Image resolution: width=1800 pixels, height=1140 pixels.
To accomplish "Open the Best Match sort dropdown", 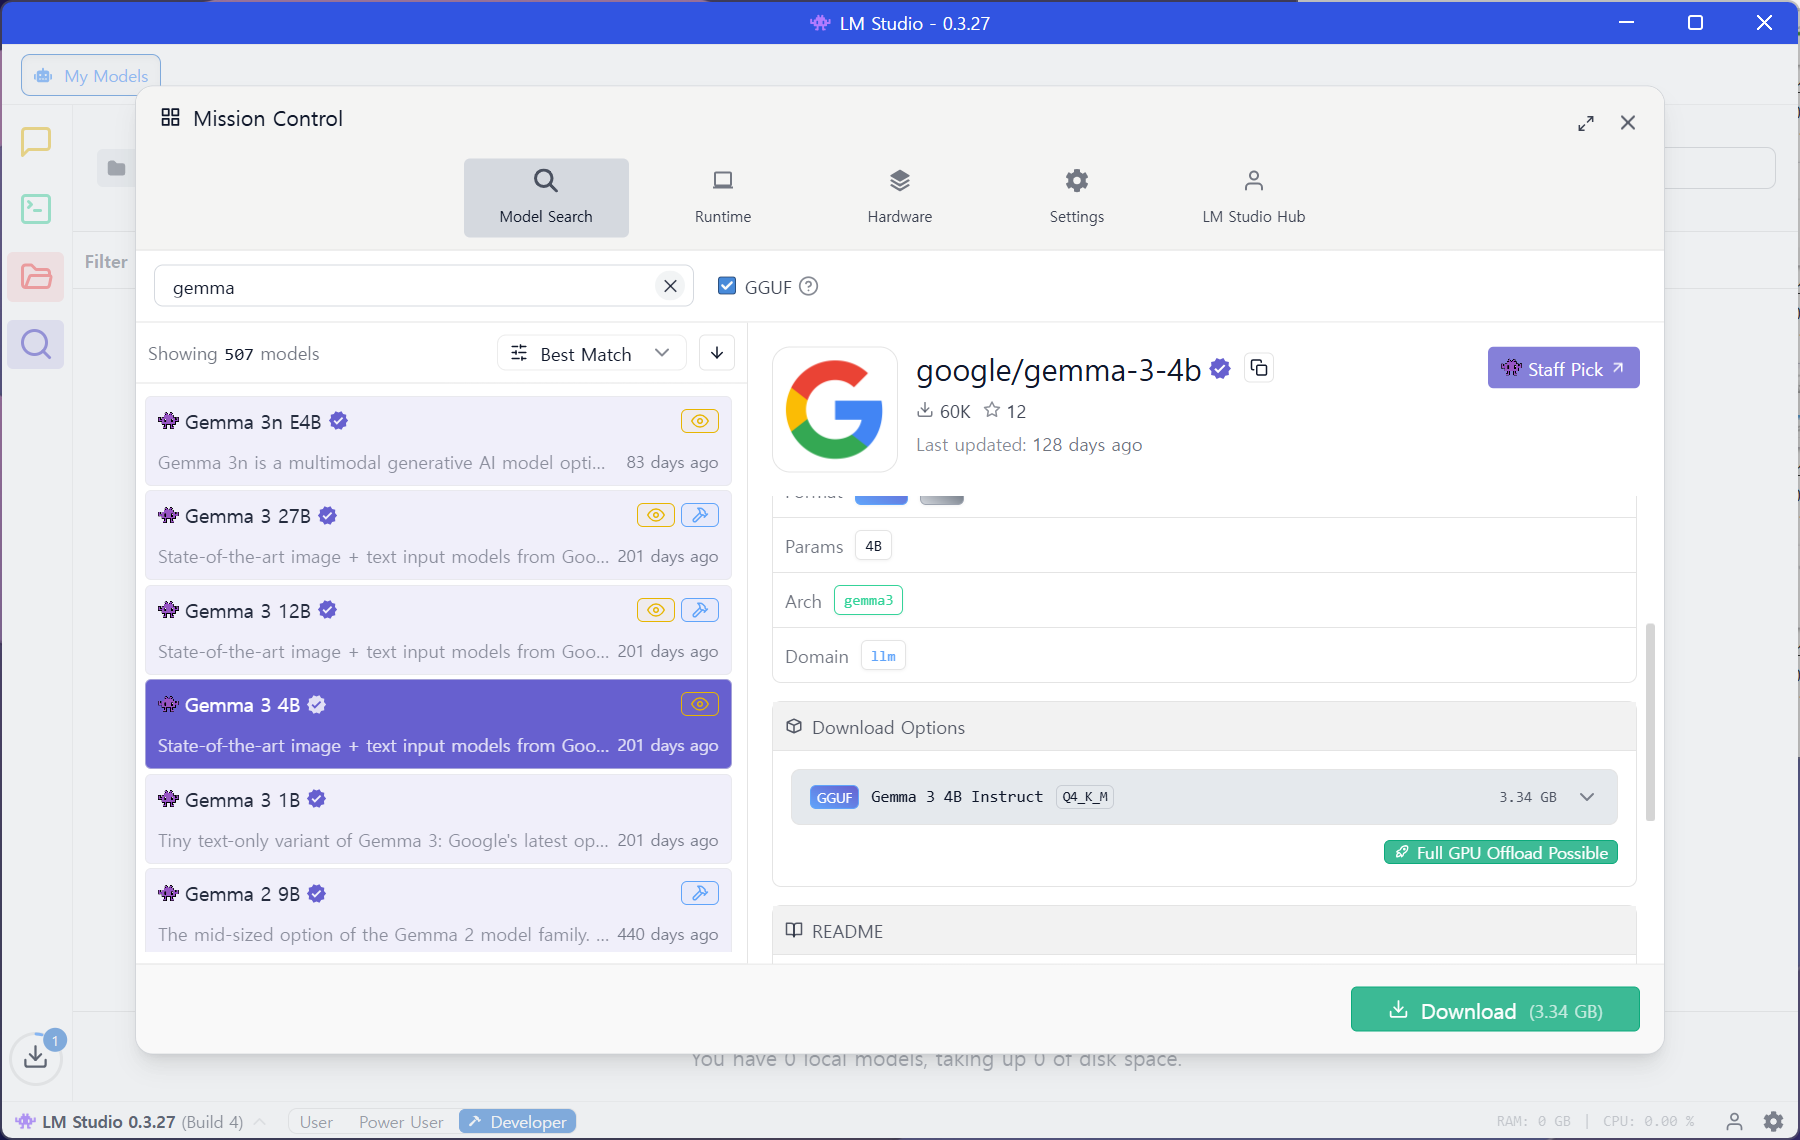I will click(591, 354).
